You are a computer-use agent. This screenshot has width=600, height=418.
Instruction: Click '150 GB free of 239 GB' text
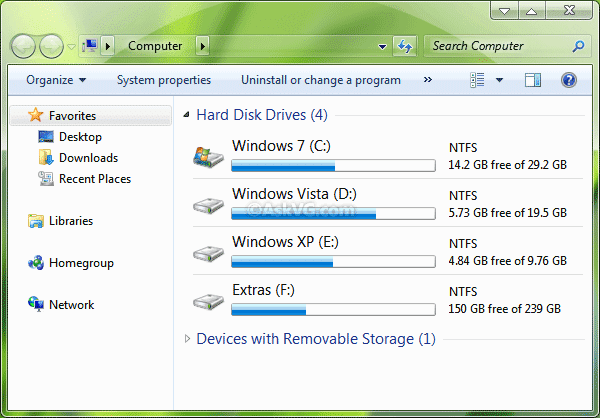tap(504, 309)
